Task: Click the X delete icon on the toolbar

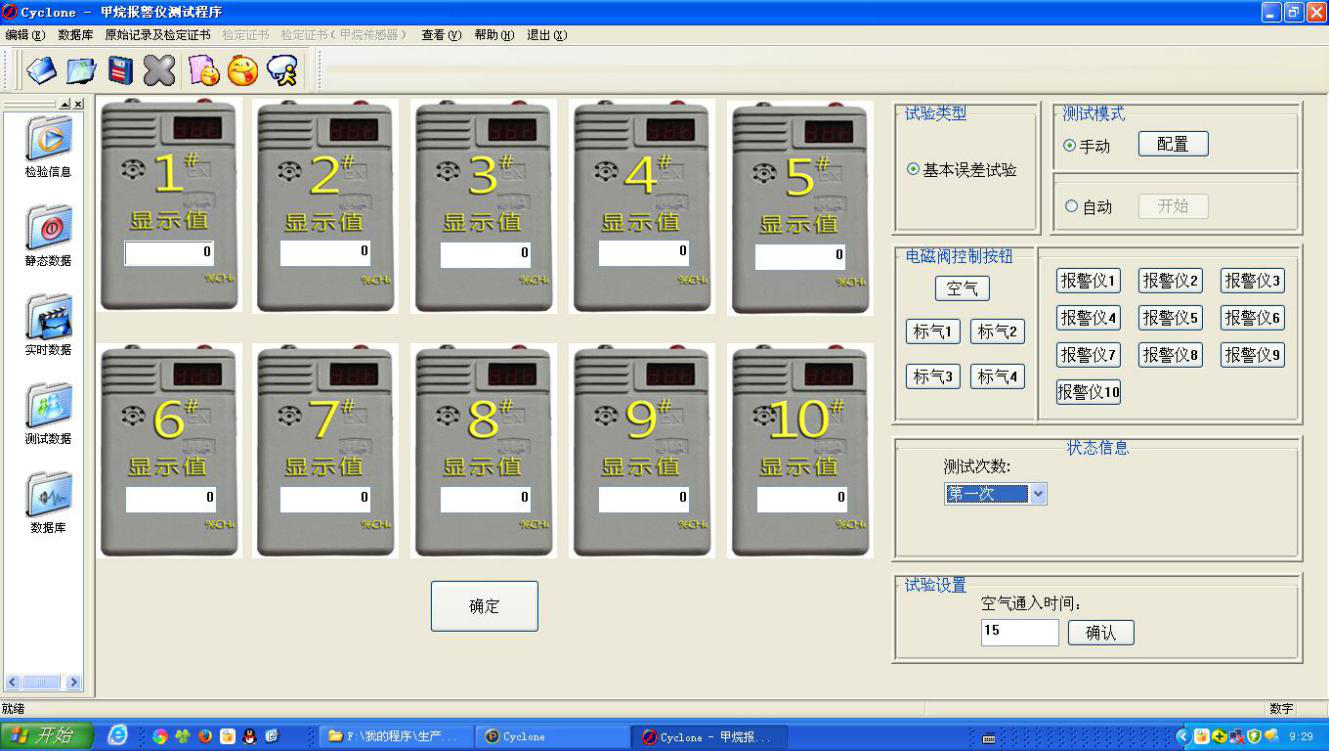Action: pos(157,70)
